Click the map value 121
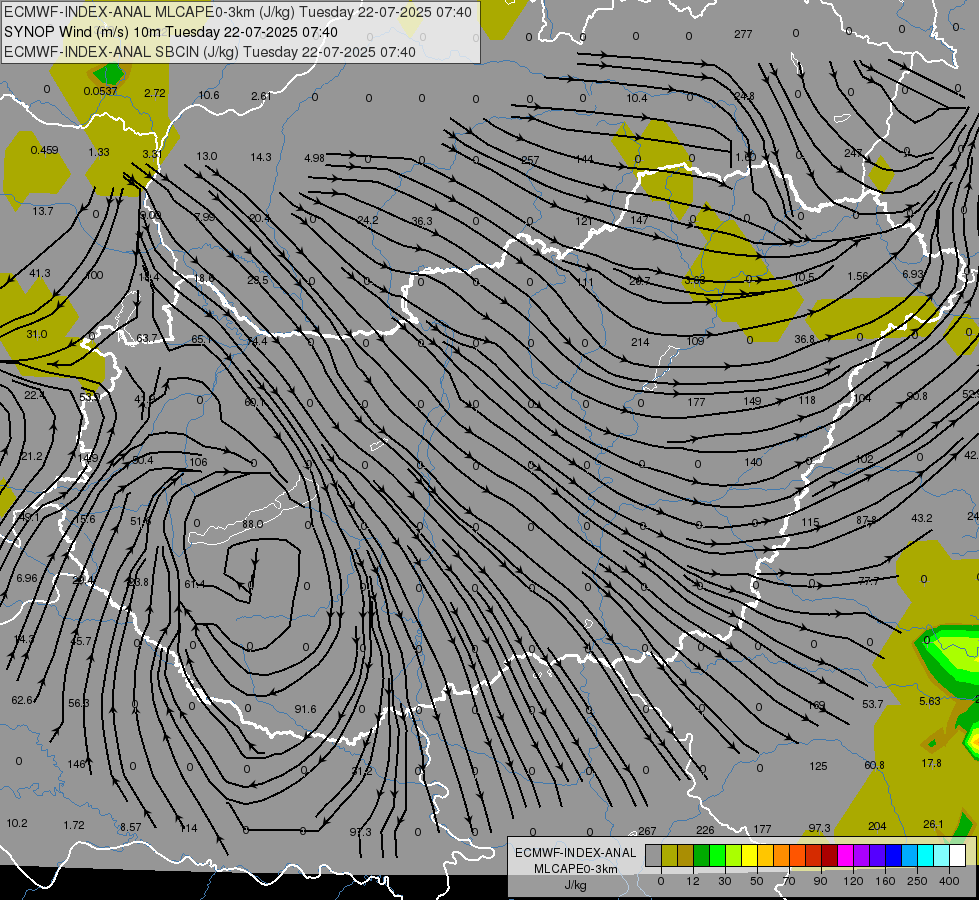This screenshot has width=979, height=900. 584,221
